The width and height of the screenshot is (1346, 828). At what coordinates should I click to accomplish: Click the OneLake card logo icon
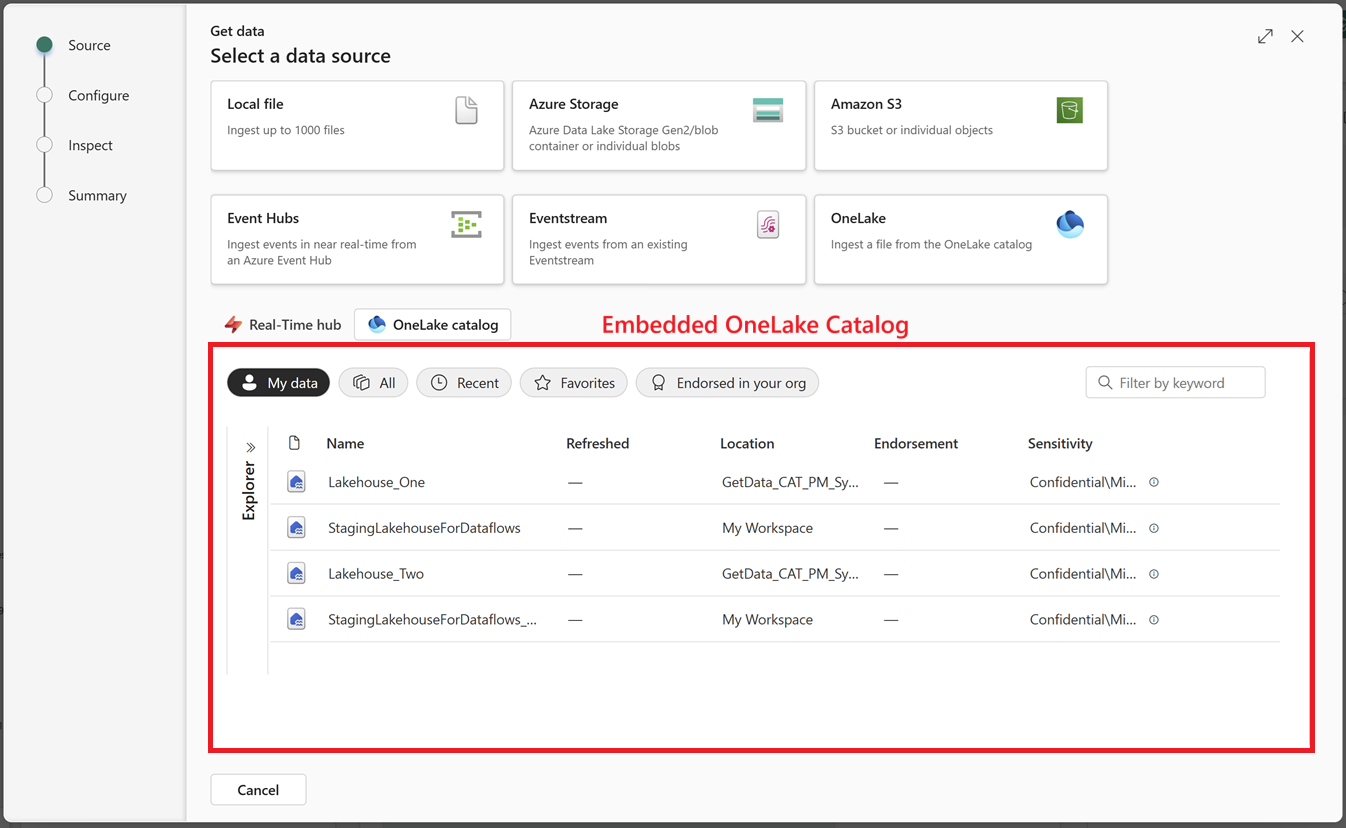1070,224
